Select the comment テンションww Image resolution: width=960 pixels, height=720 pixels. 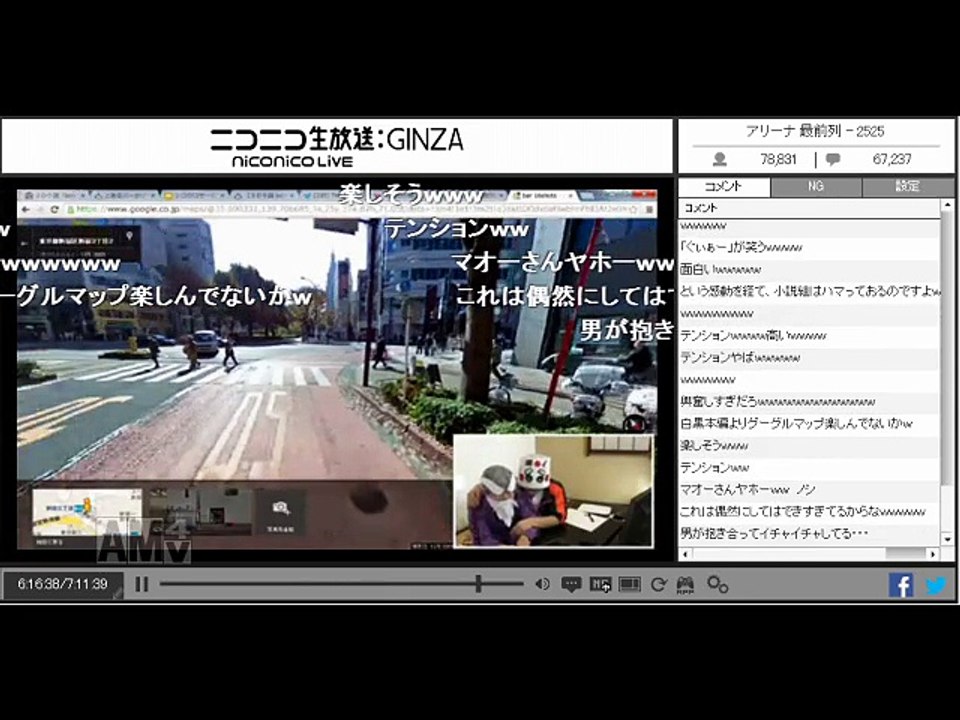point(809,468)
